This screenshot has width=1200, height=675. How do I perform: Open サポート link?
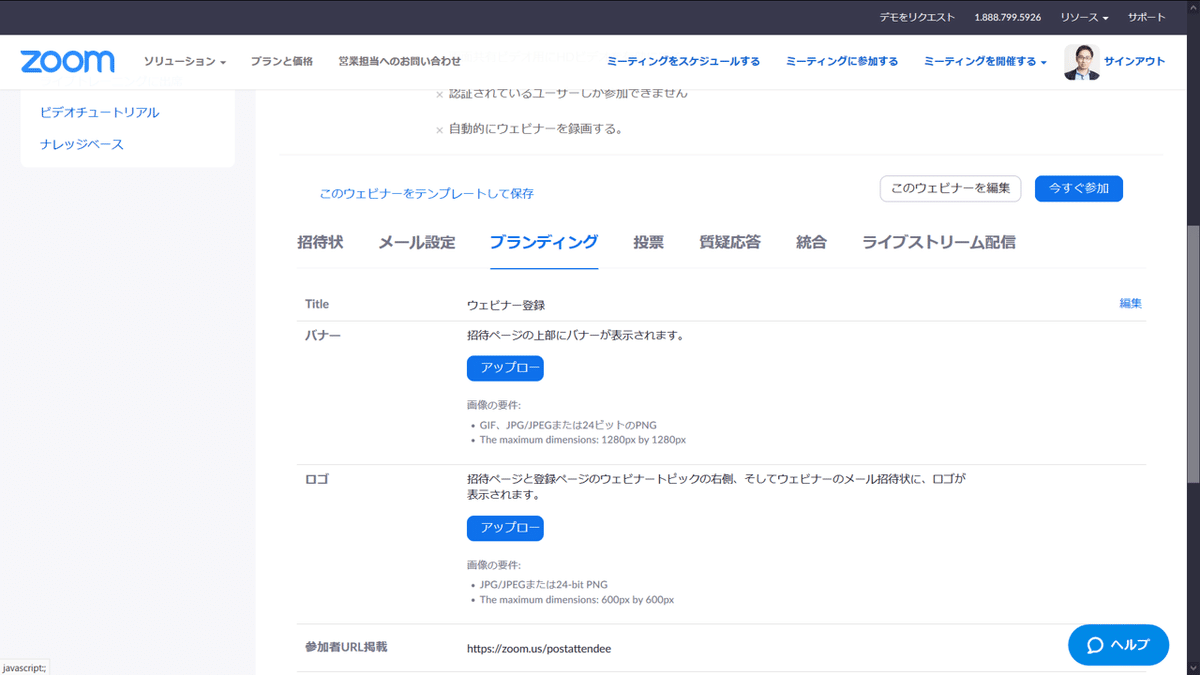pos(1147,17)
